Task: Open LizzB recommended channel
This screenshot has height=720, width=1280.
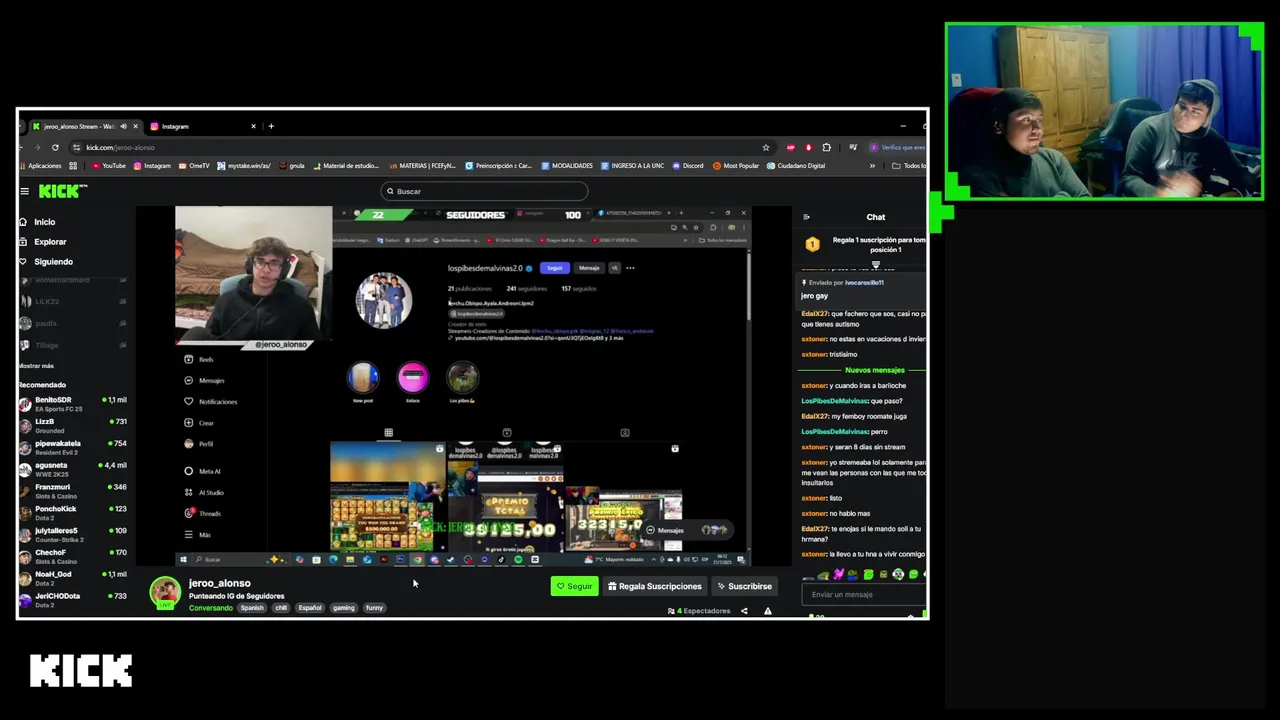Action: point(72,426)
